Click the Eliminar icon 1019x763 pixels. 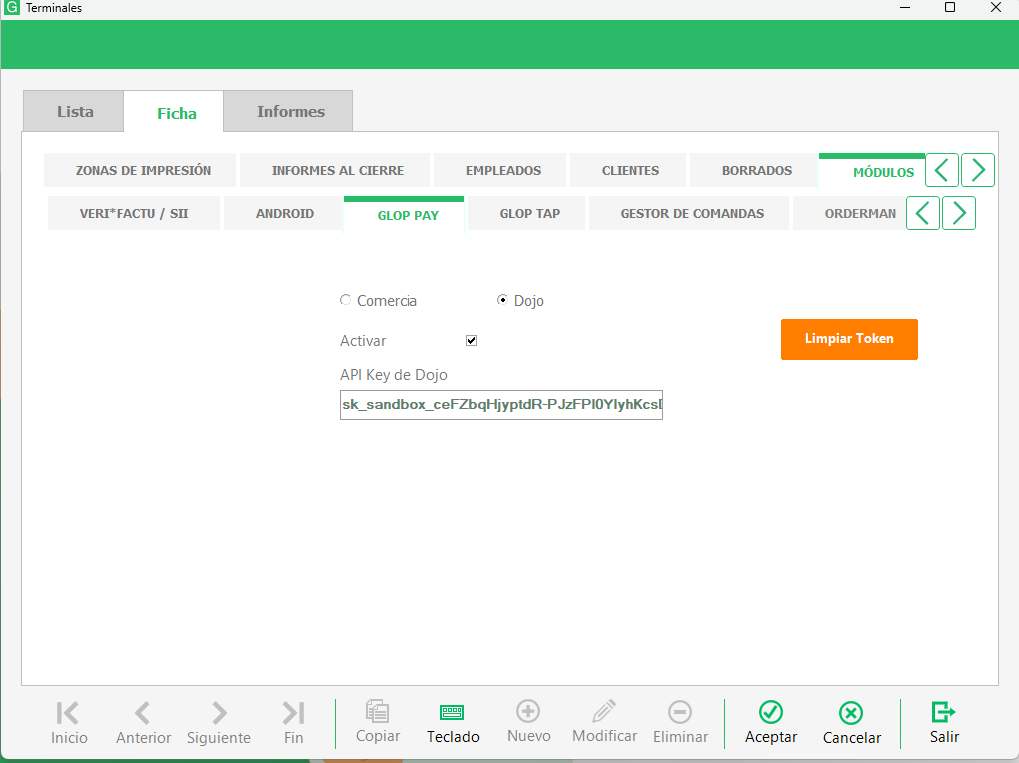(x=680, y=712)
